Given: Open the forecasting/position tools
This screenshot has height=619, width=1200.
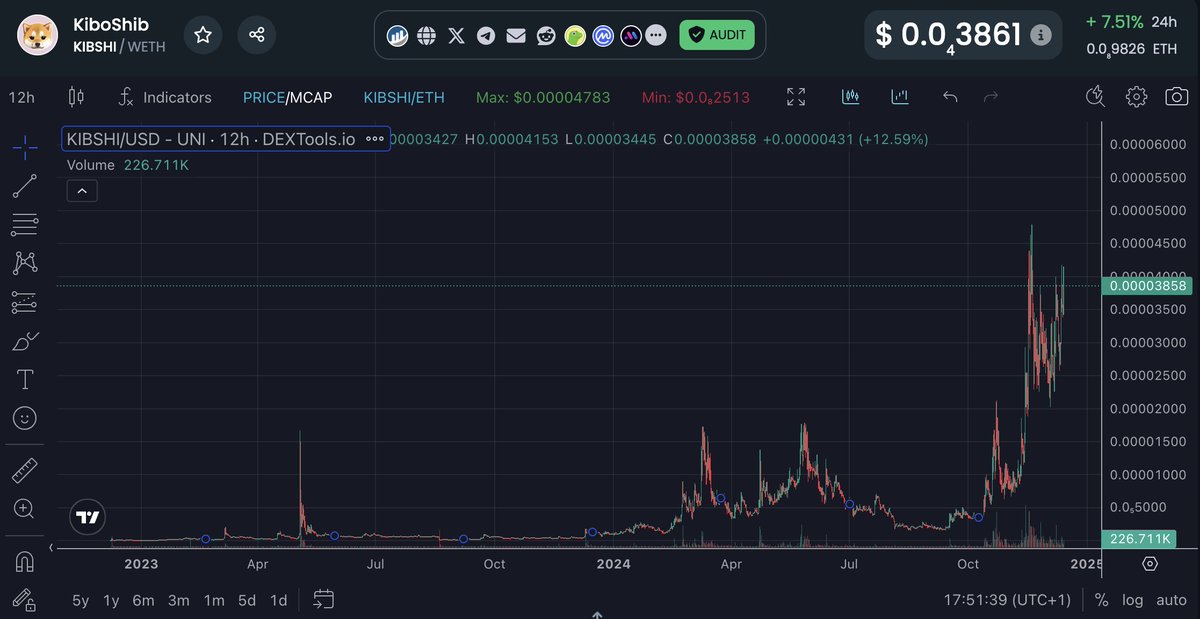Looking at the screenshot, I should point(25,302).
